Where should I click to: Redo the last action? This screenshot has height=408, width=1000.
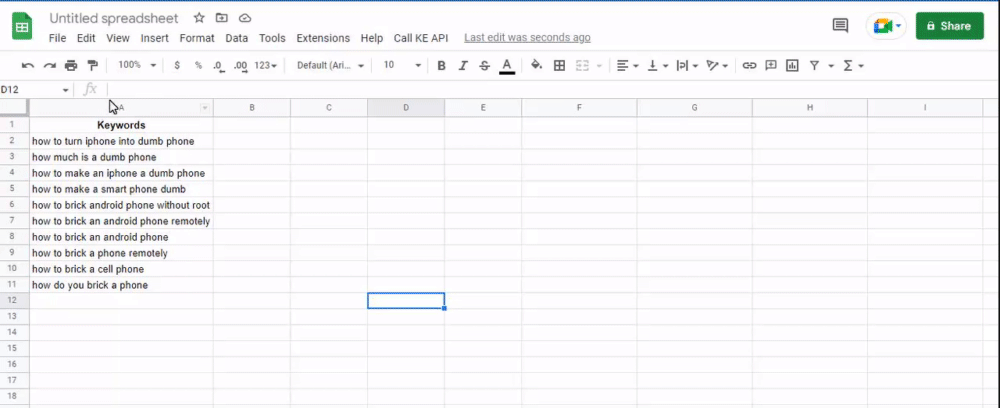coord(50,66)
